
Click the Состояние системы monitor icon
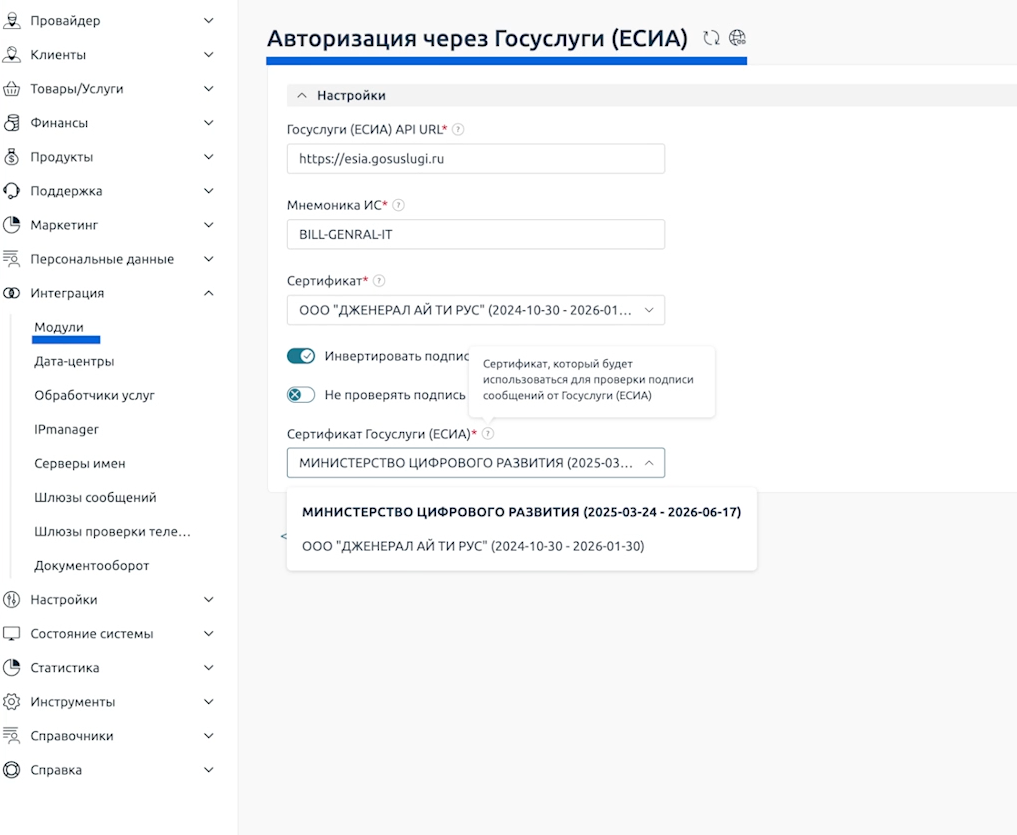tap(12, 634)
